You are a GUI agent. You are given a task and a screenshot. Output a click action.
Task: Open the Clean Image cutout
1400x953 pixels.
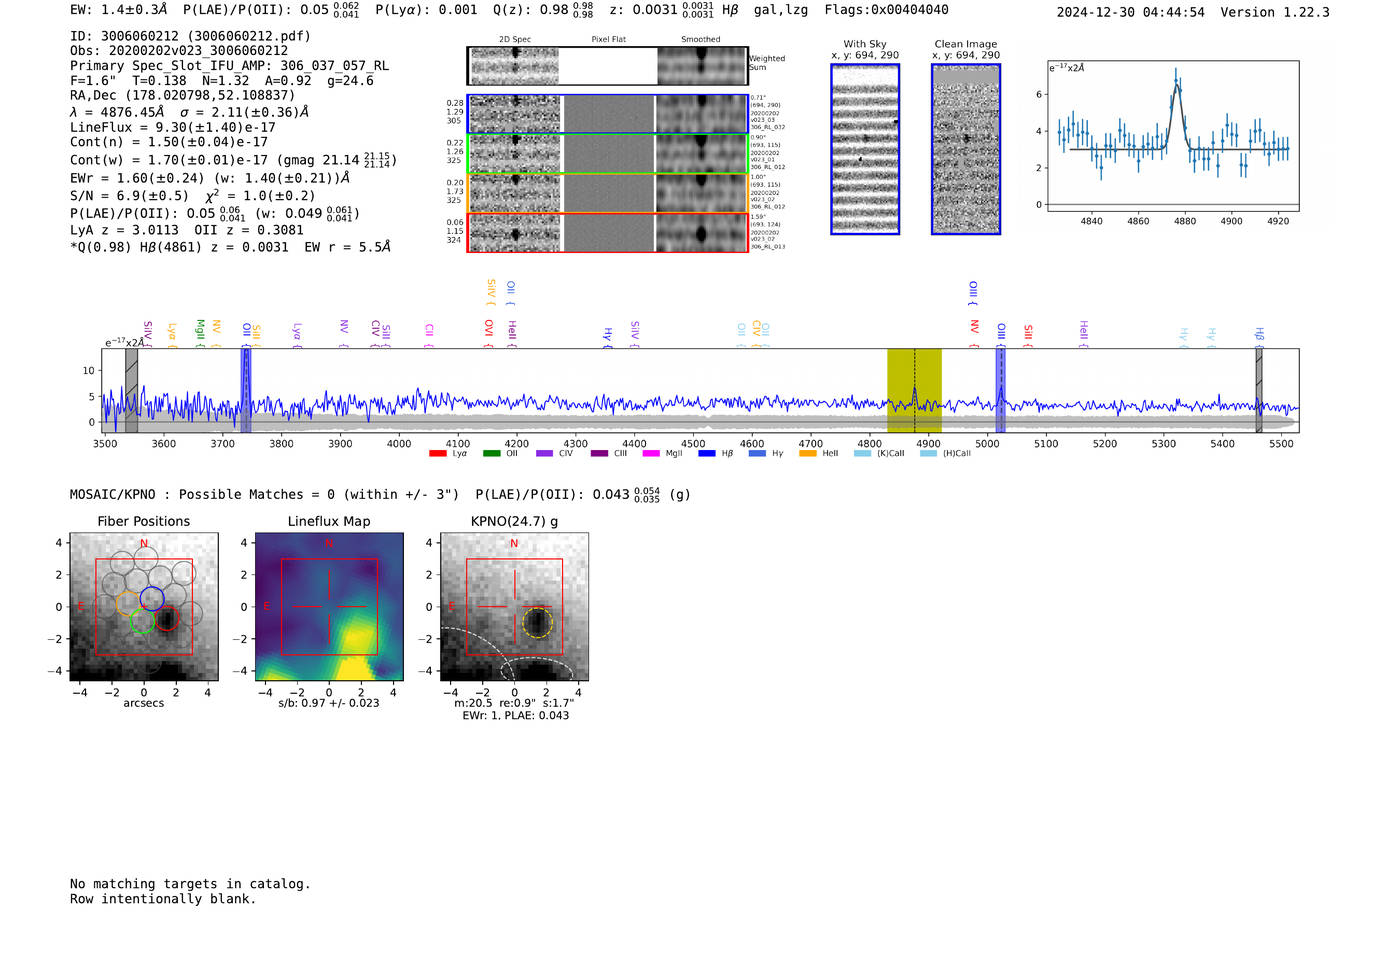(x=966, y=149)
